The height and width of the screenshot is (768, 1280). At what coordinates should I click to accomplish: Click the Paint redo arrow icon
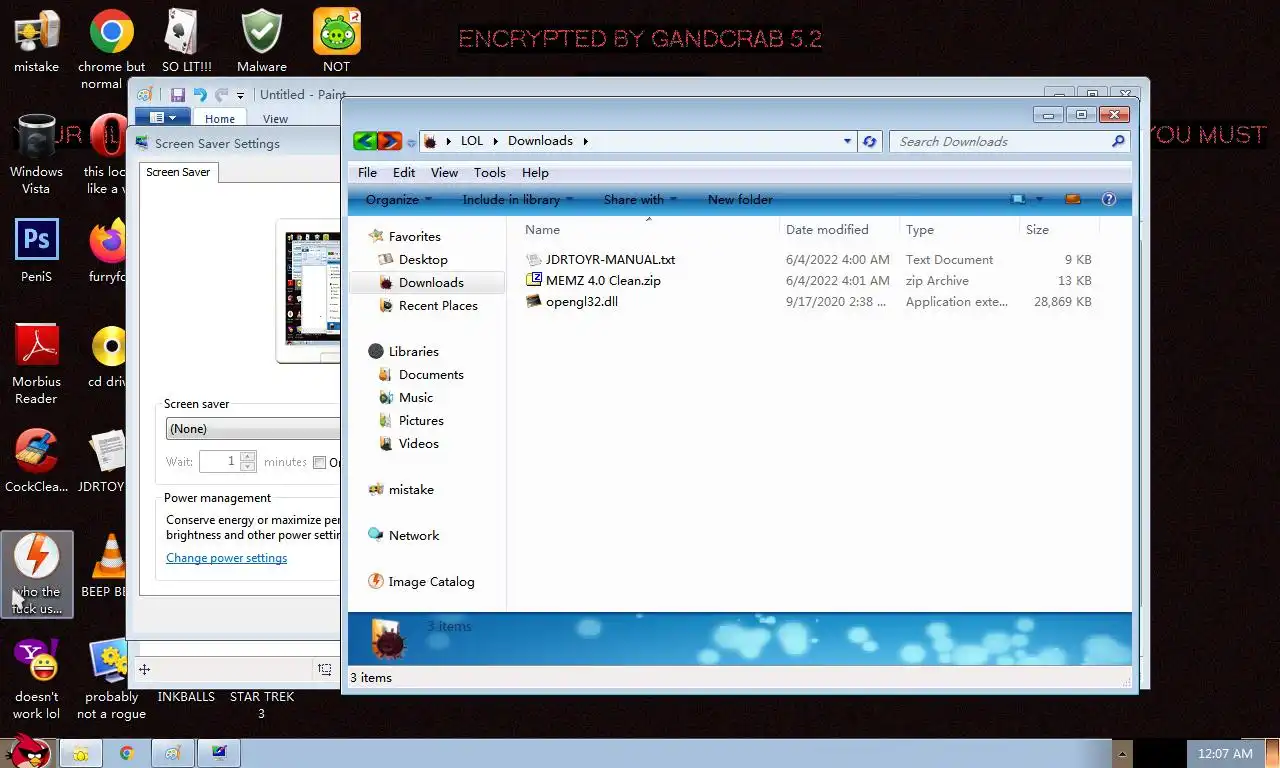[221, 95]
